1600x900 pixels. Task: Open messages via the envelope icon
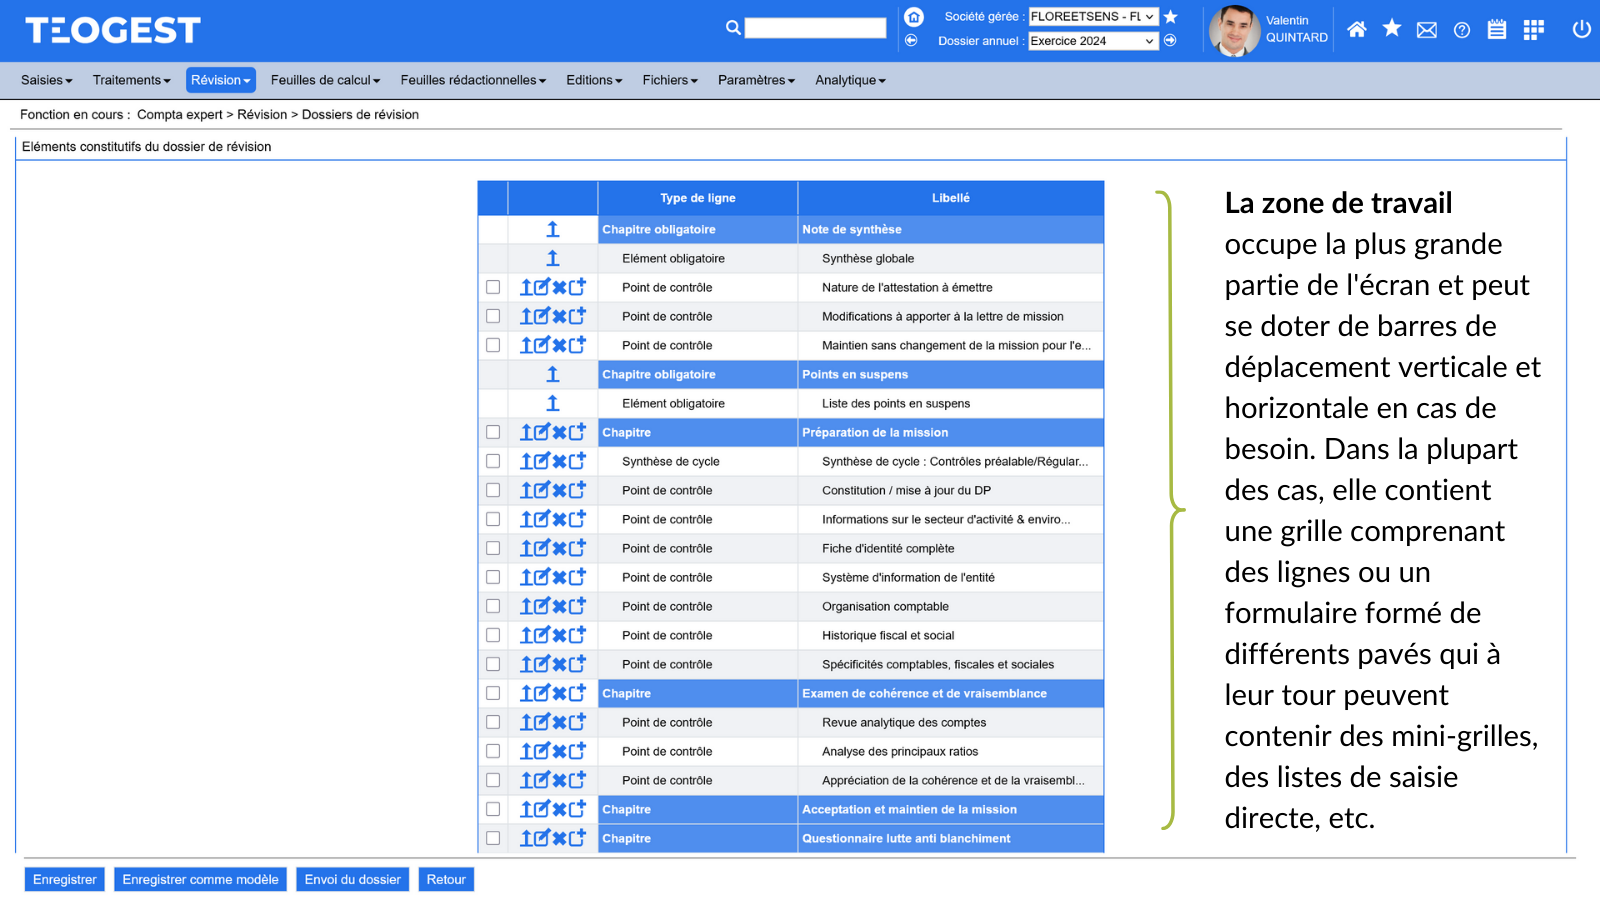tap(1427, 30)
